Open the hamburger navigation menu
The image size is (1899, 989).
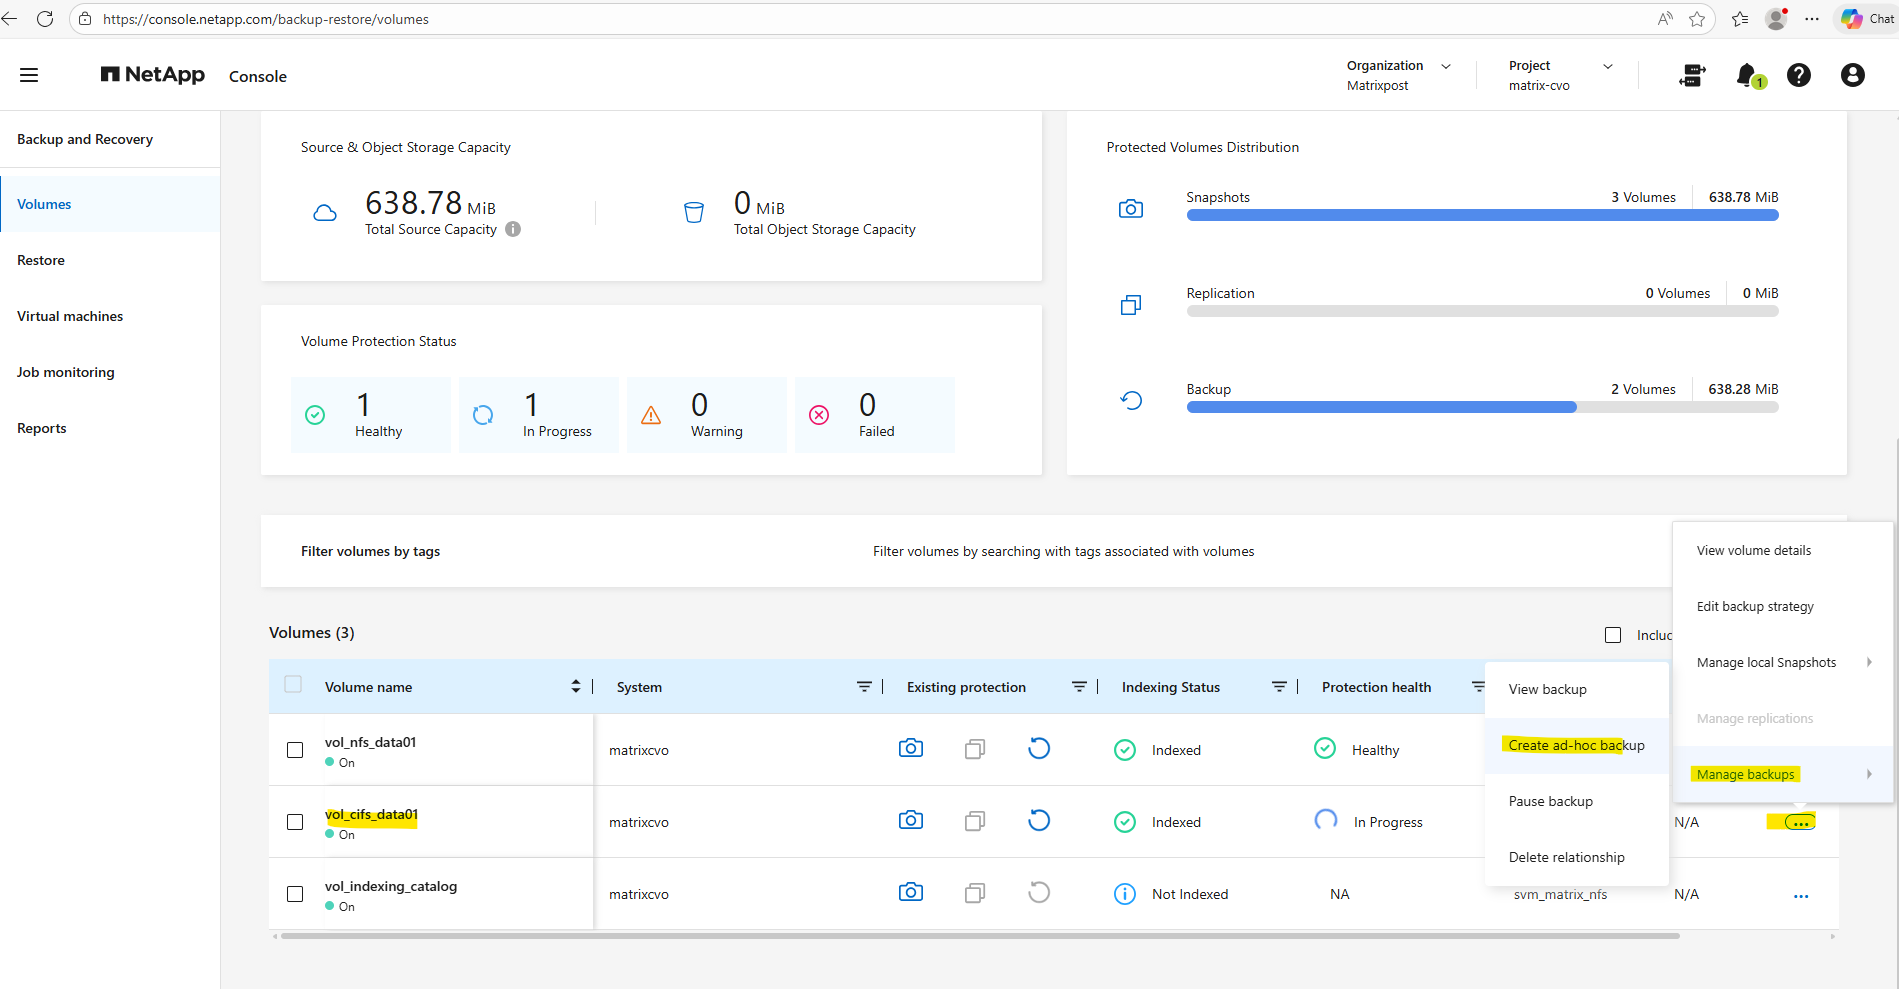(29, 75)
